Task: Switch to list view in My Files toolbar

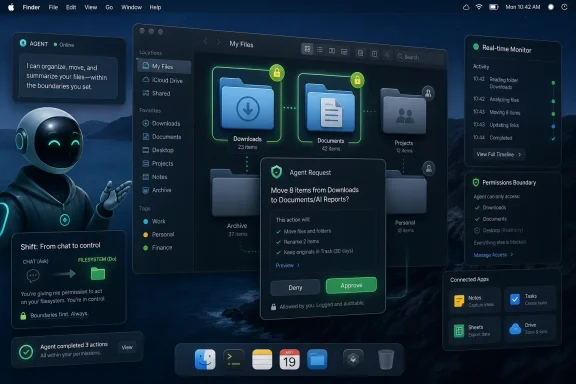Action: click(x=320, y=50)
